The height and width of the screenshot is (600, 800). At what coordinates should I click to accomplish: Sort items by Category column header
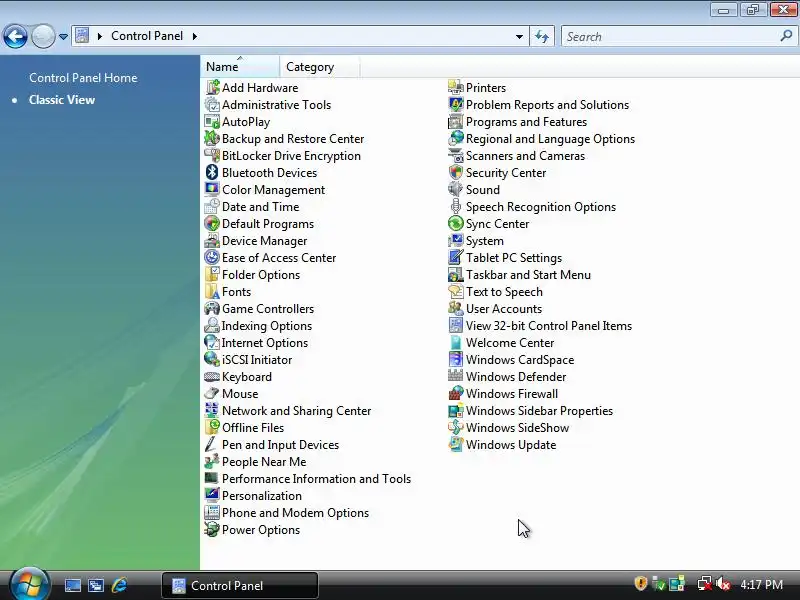click(x=319, y=66)
